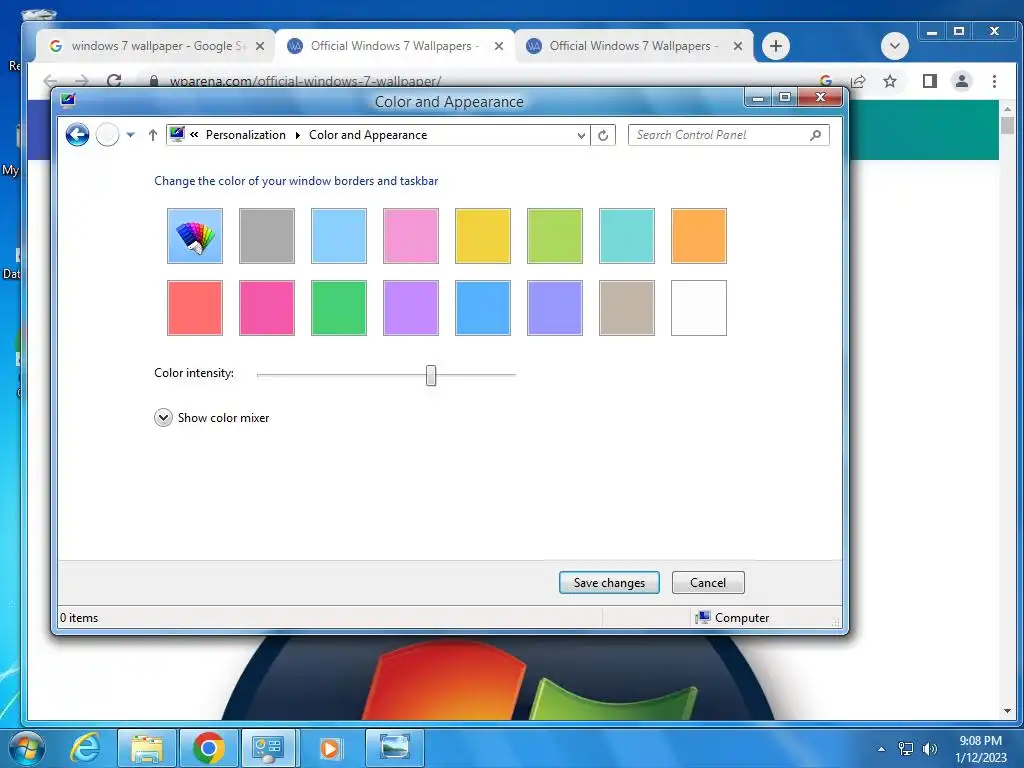1024x768 pixels.
Task: Open Chrome profile avatar
Action: pos(962,81)
